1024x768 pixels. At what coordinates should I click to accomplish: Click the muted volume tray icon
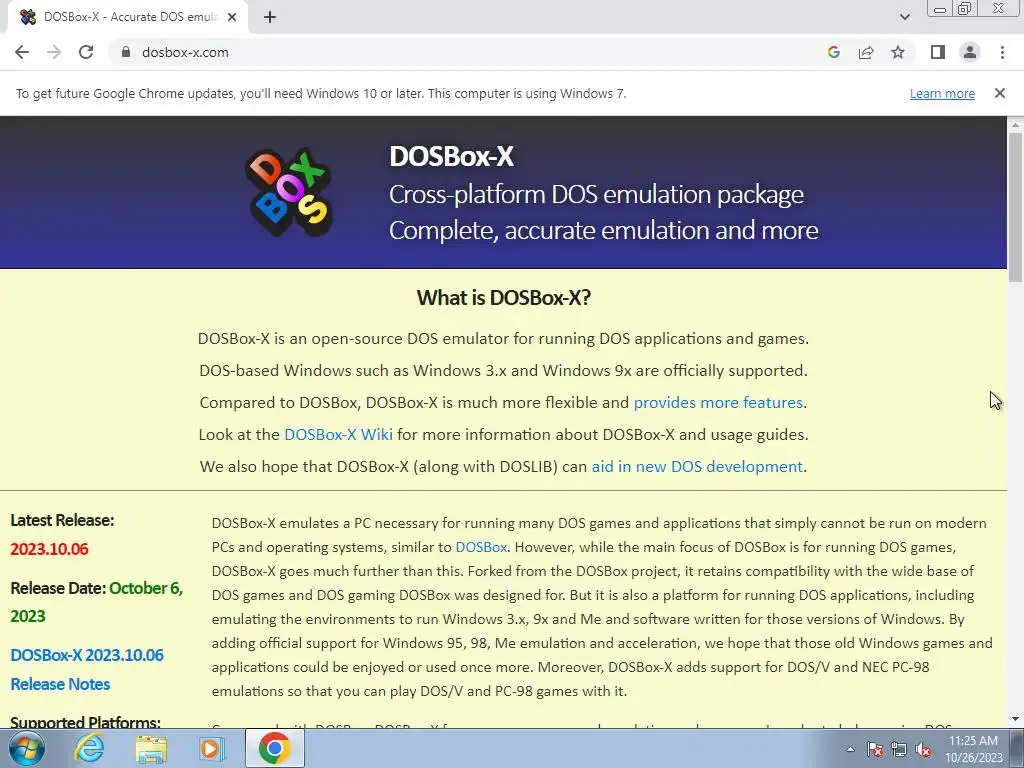point(923,749)
